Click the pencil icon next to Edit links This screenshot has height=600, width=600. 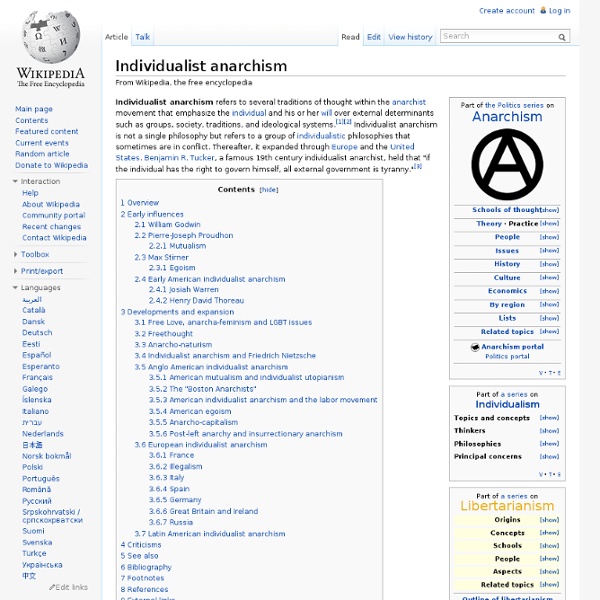pos(52,587)
